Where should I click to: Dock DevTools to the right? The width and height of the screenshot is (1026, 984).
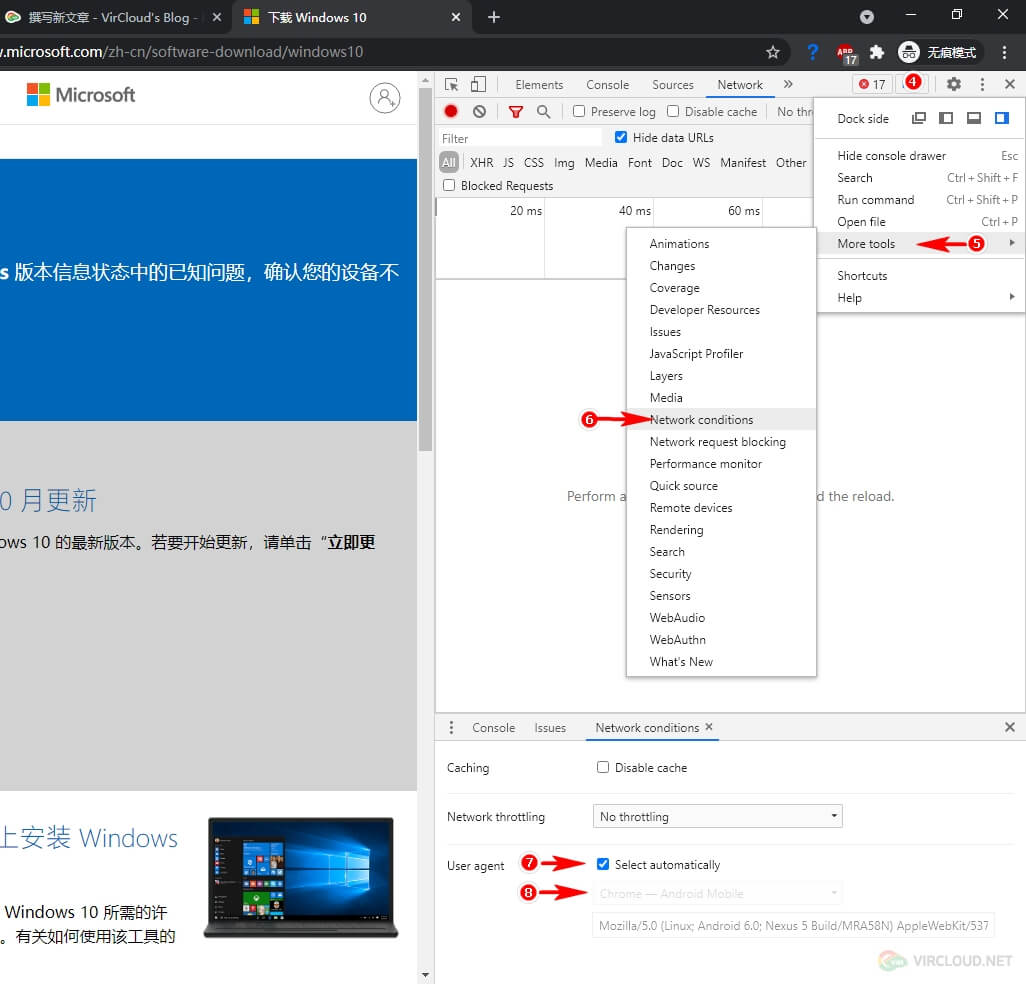(x=1002, y=118)
